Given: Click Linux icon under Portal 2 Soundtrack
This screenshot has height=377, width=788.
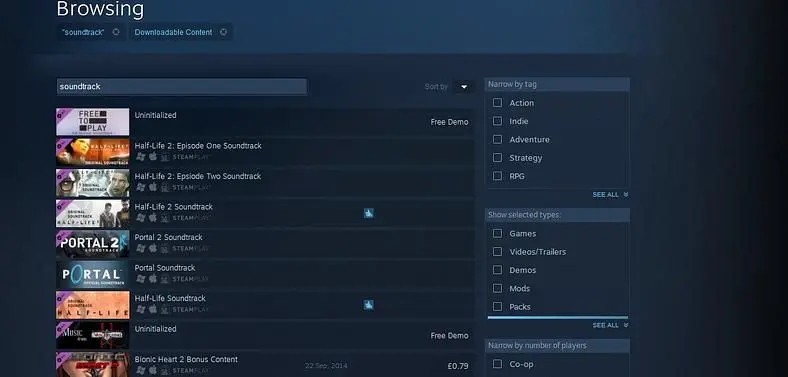Looking at the screenshot, I should 164,248.
